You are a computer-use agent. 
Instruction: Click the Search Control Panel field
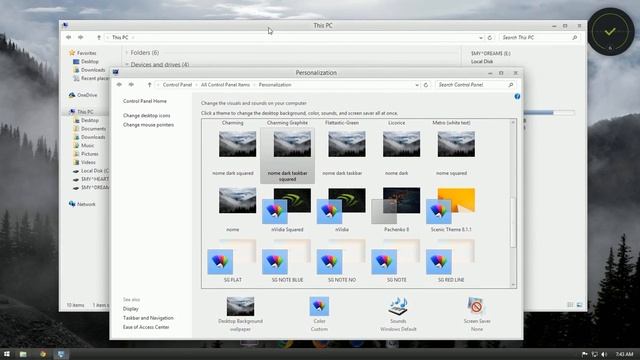(475, 85)
